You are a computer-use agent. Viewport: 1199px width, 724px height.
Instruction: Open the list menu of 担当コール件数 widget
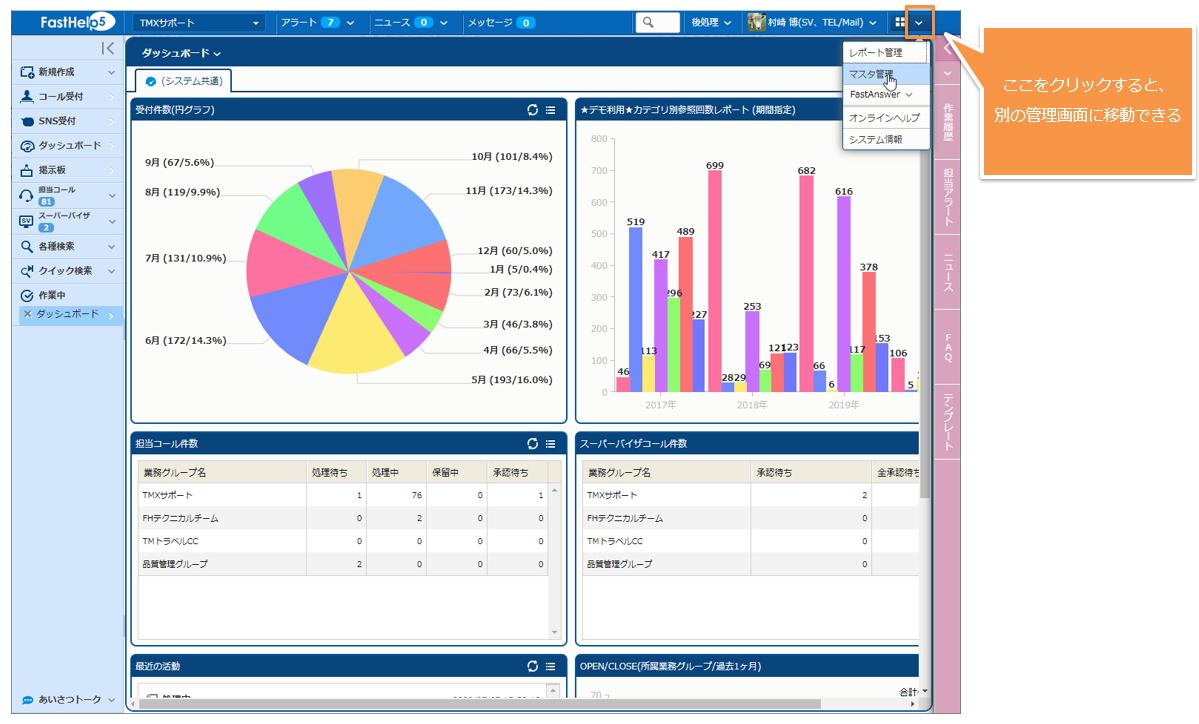tap(550, 444)
